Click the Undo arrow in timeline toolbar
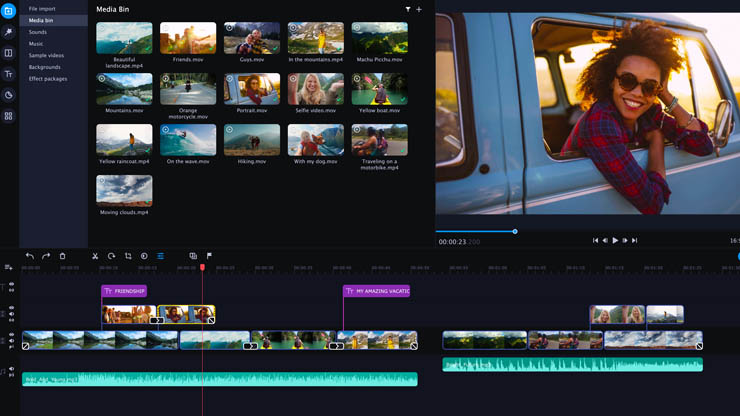The height and width of the screenshot is (416, 740). 30,256
